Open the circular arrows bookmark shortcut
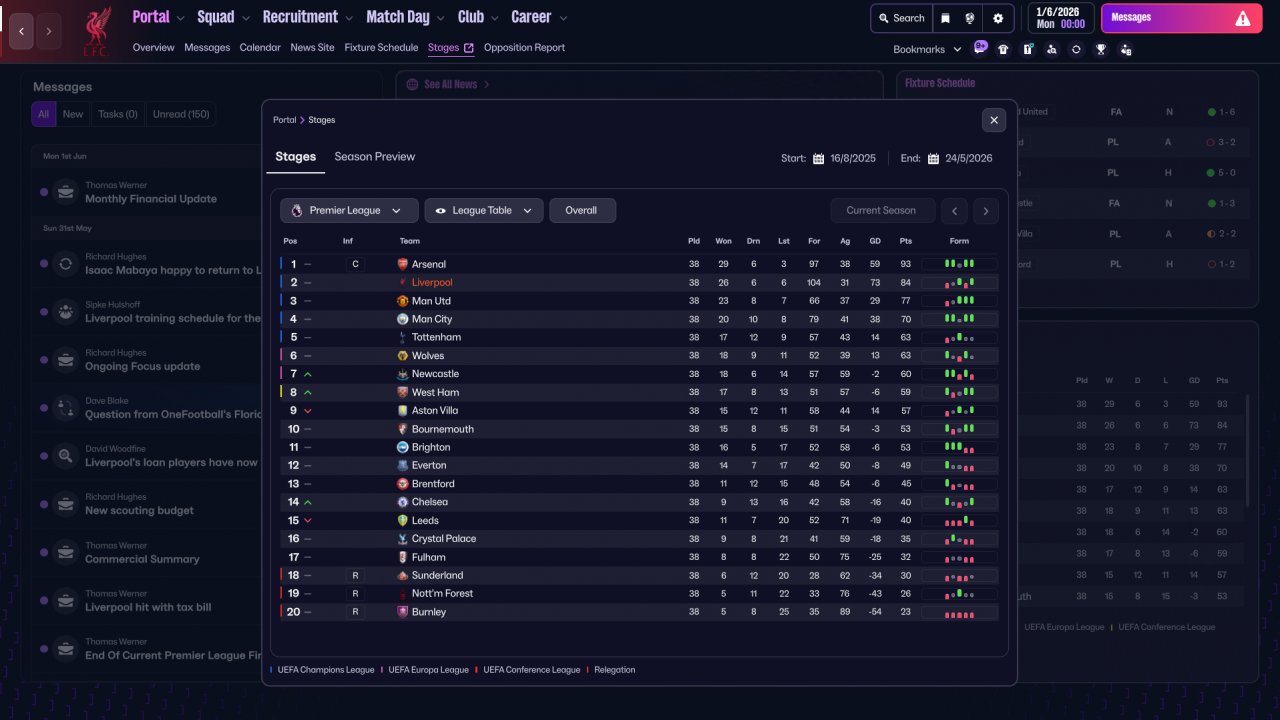Viewport: 1280px width, 720px height. pyautogui.click(x=1076, y=49)
